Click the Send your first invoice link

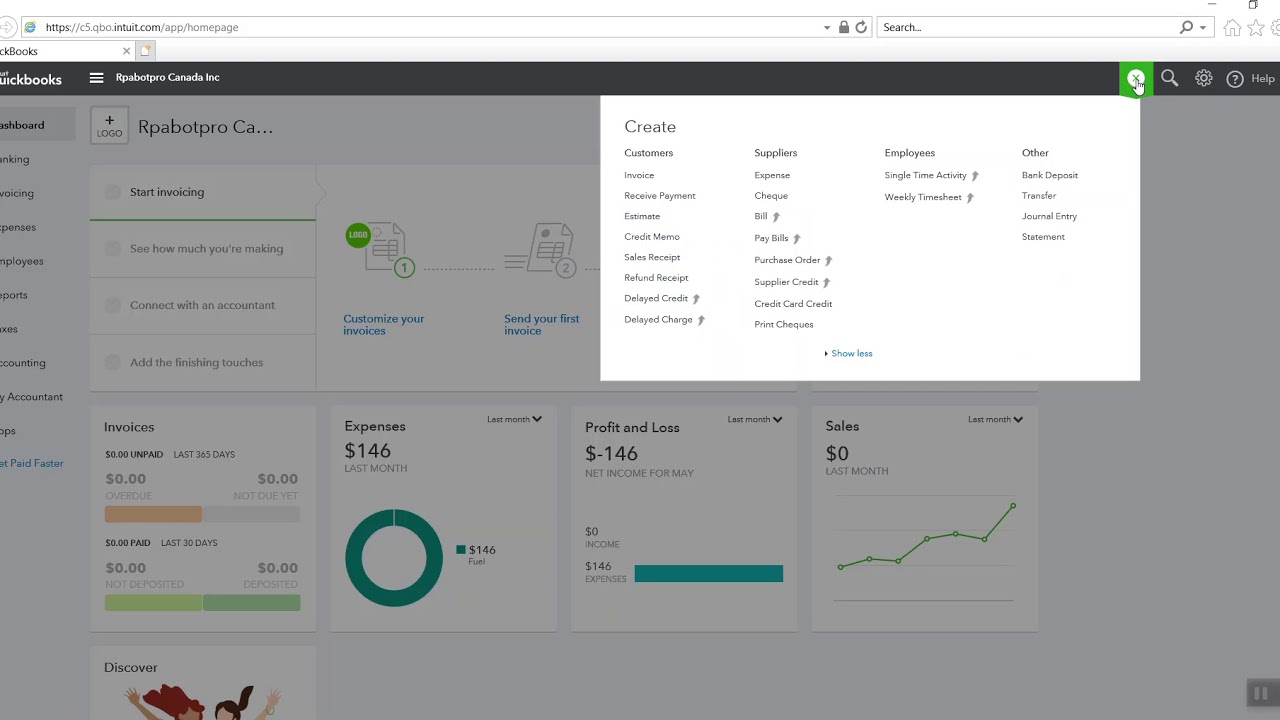pyautogui.click(x=541, y=325)
